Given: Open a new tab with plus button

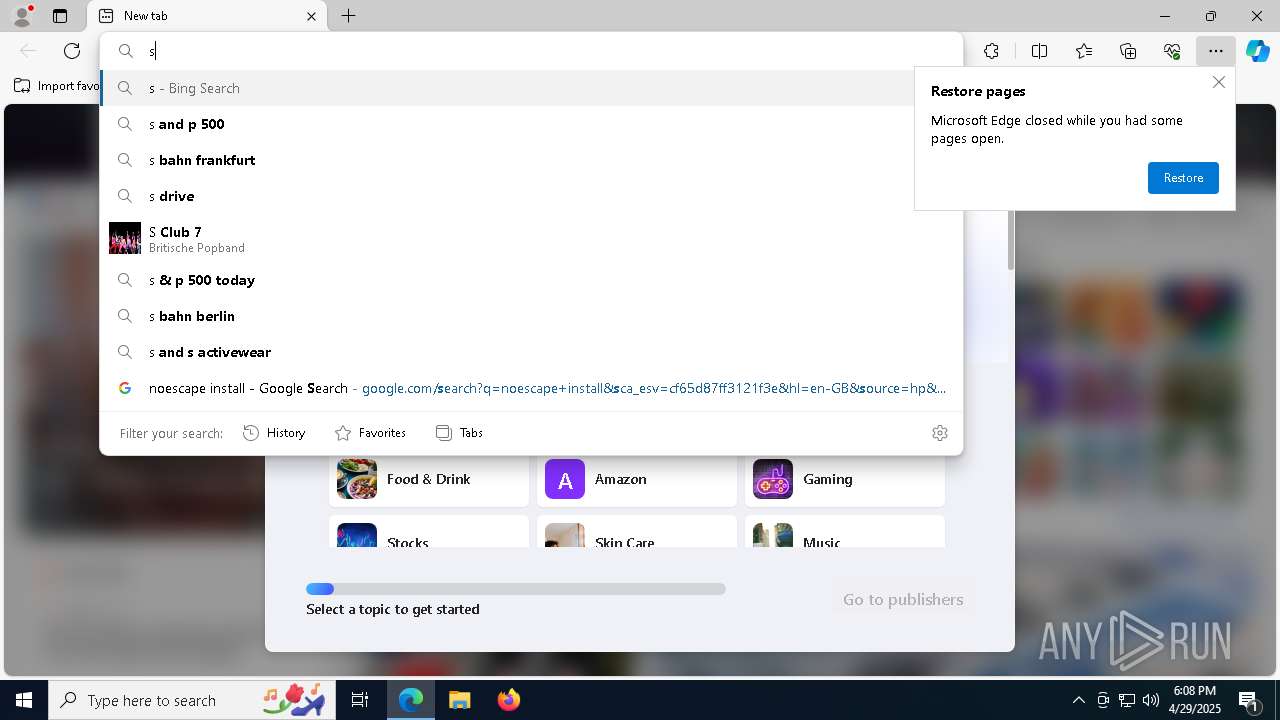Looking at the screenshot, I should [x=348, y=16].
